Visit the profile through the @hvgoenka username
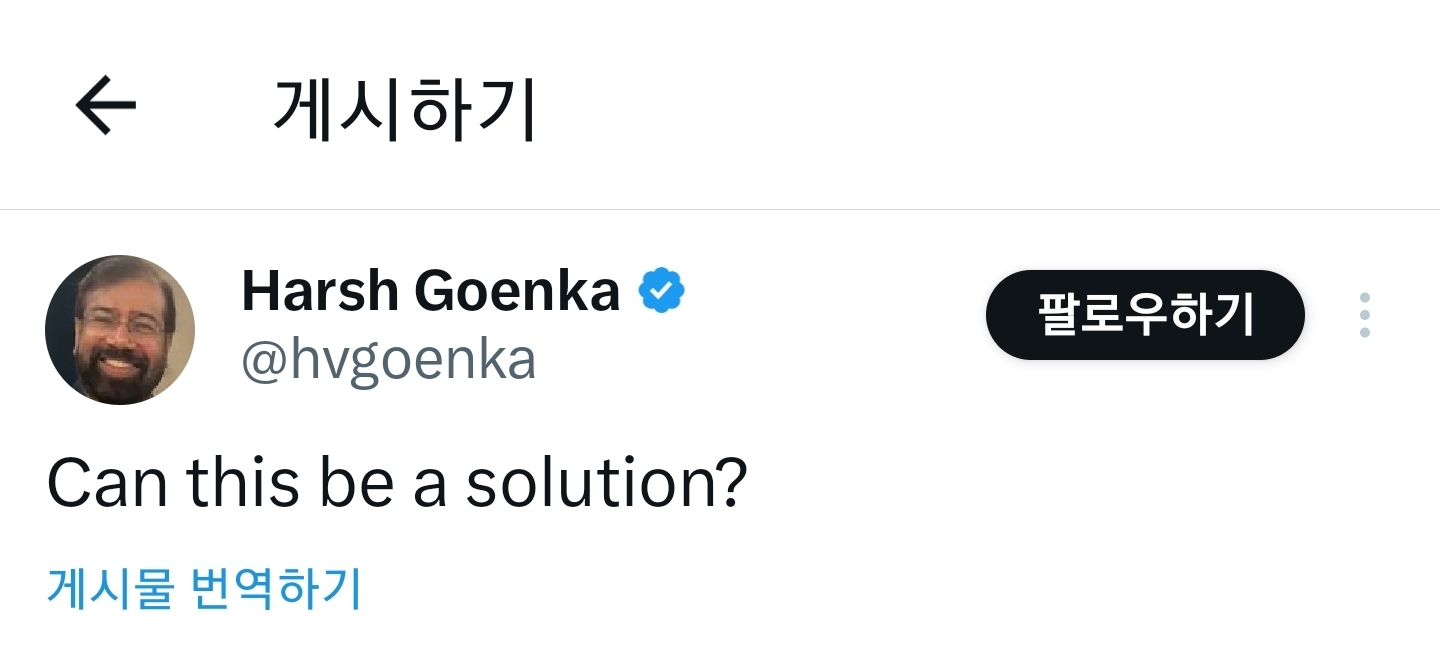This screenshot has width=1440, height=667. click(x=389, y=359)
